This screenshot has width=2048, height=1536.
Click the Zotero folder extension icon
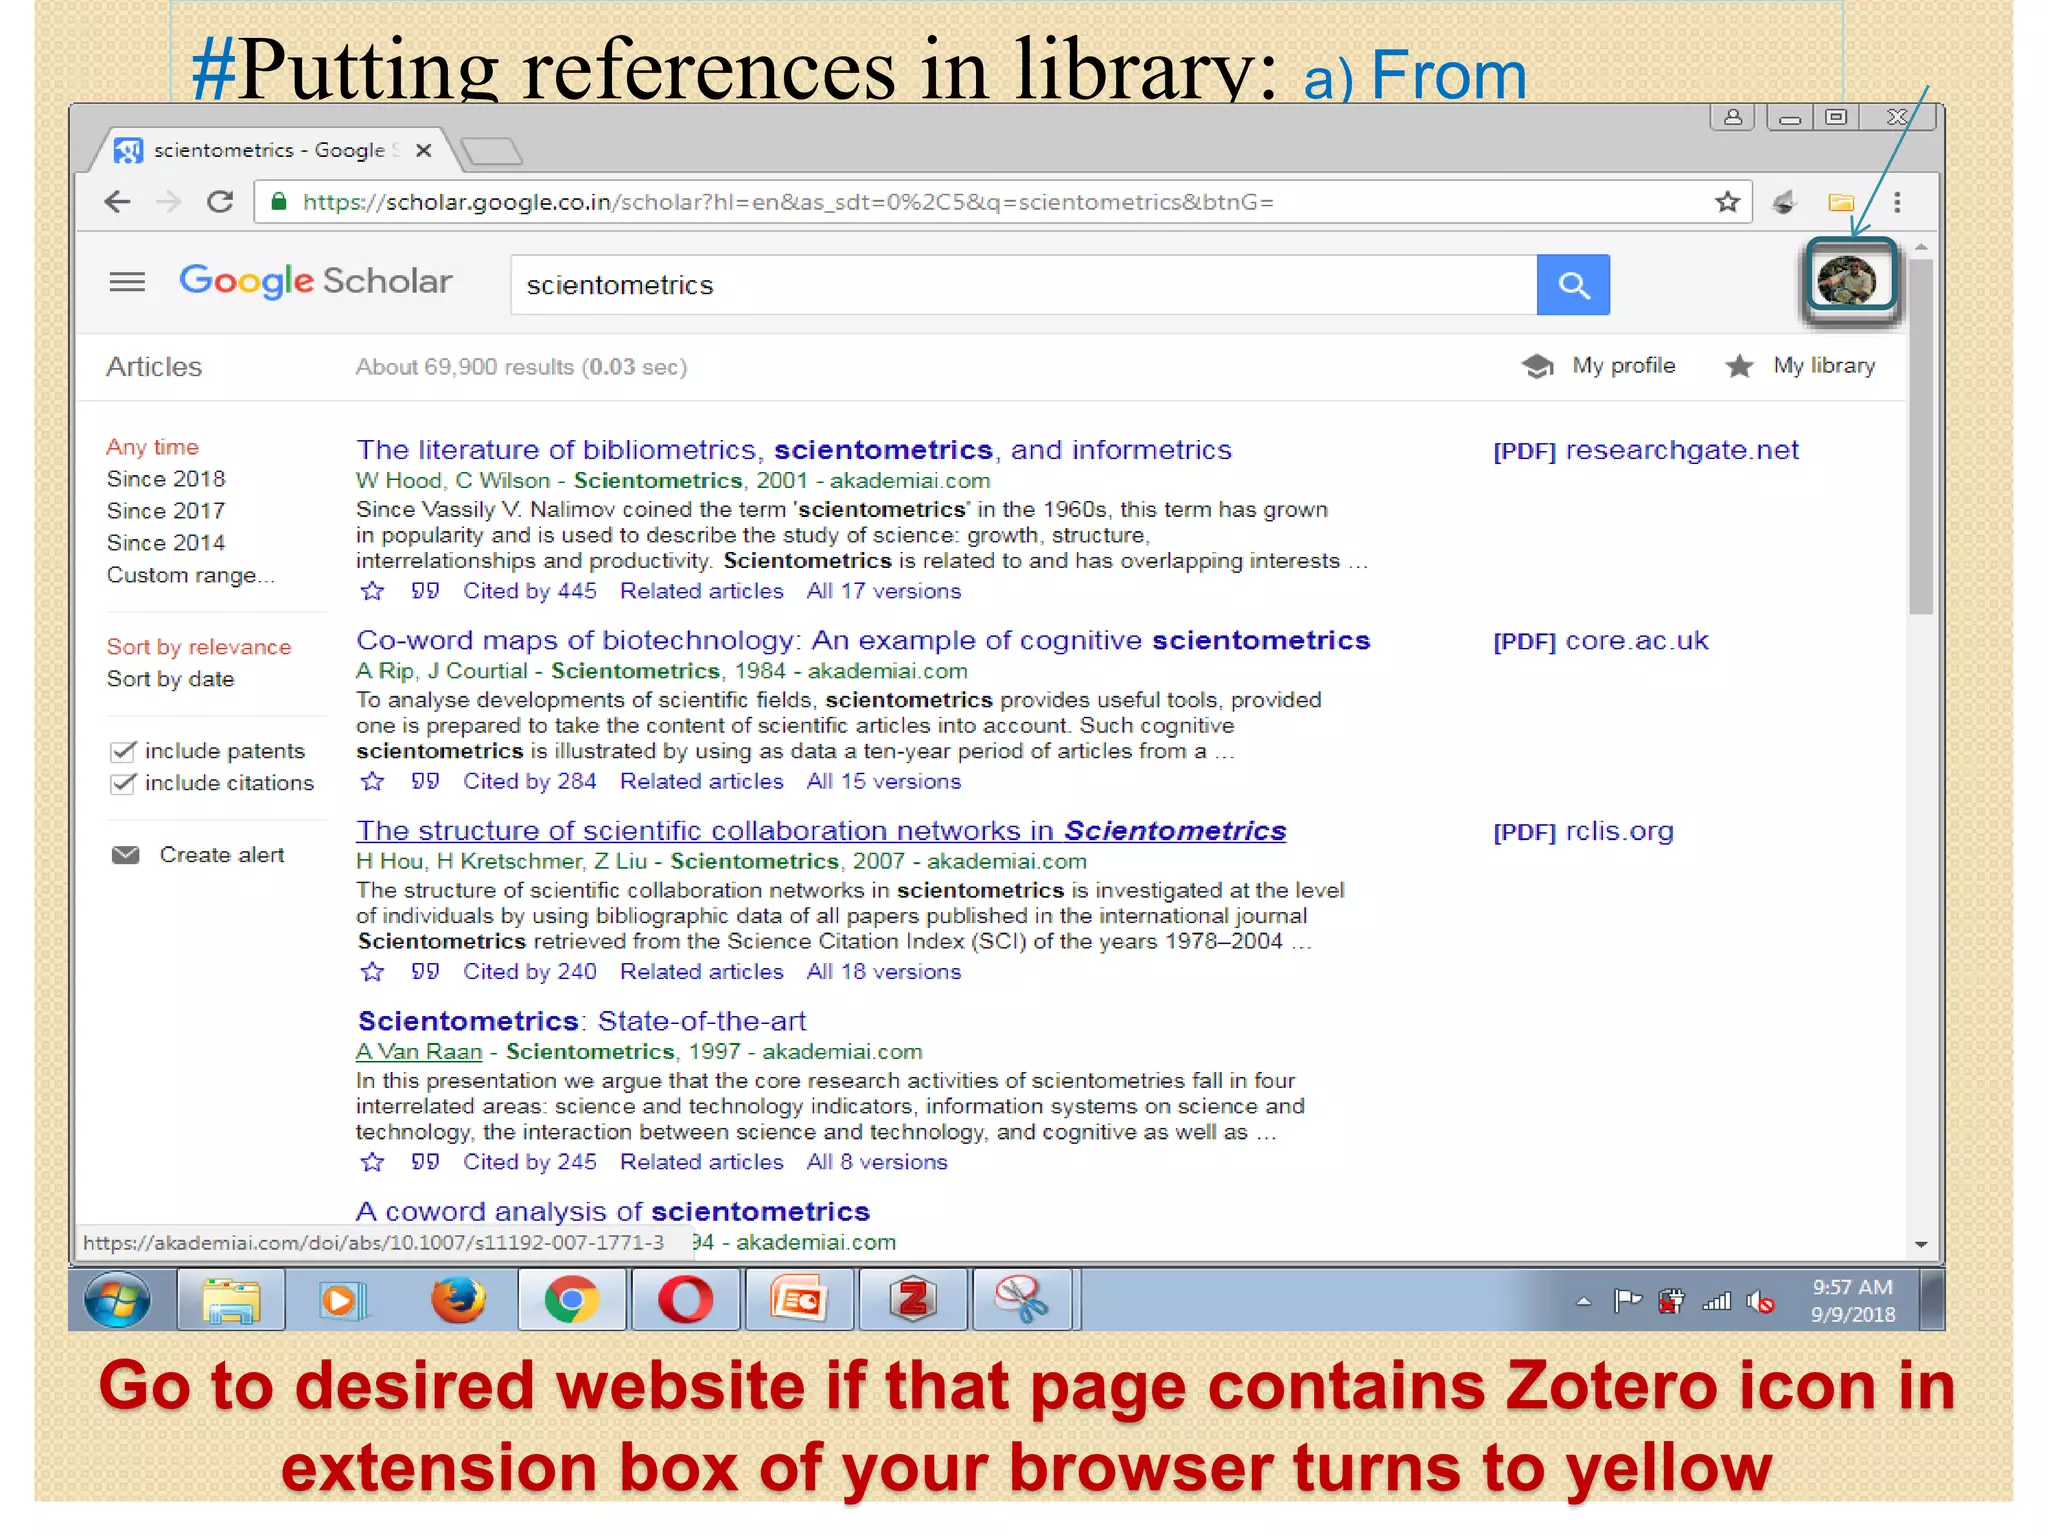pyautogui.click(x=1841, y=203)
